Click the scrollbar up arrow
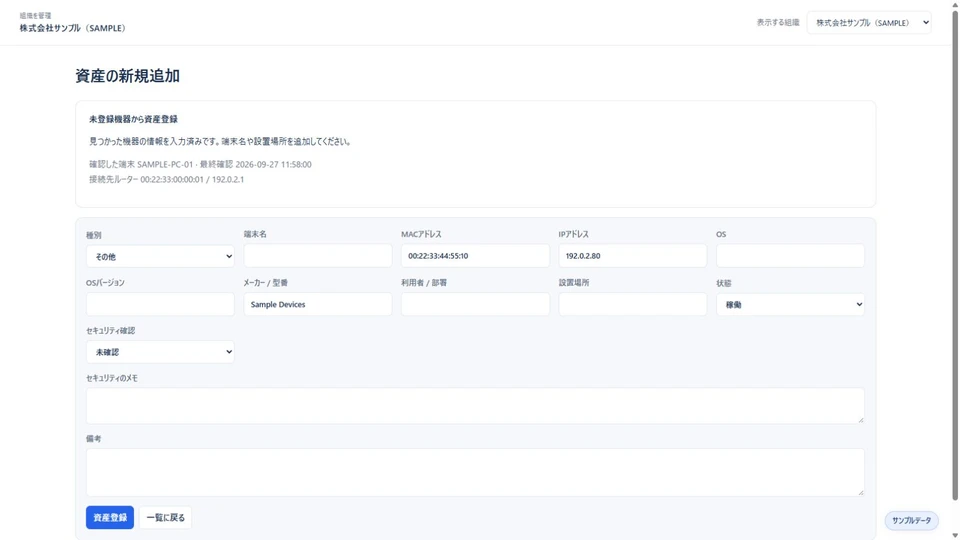This screenshot has width=960, height=540. pos(954,4)
